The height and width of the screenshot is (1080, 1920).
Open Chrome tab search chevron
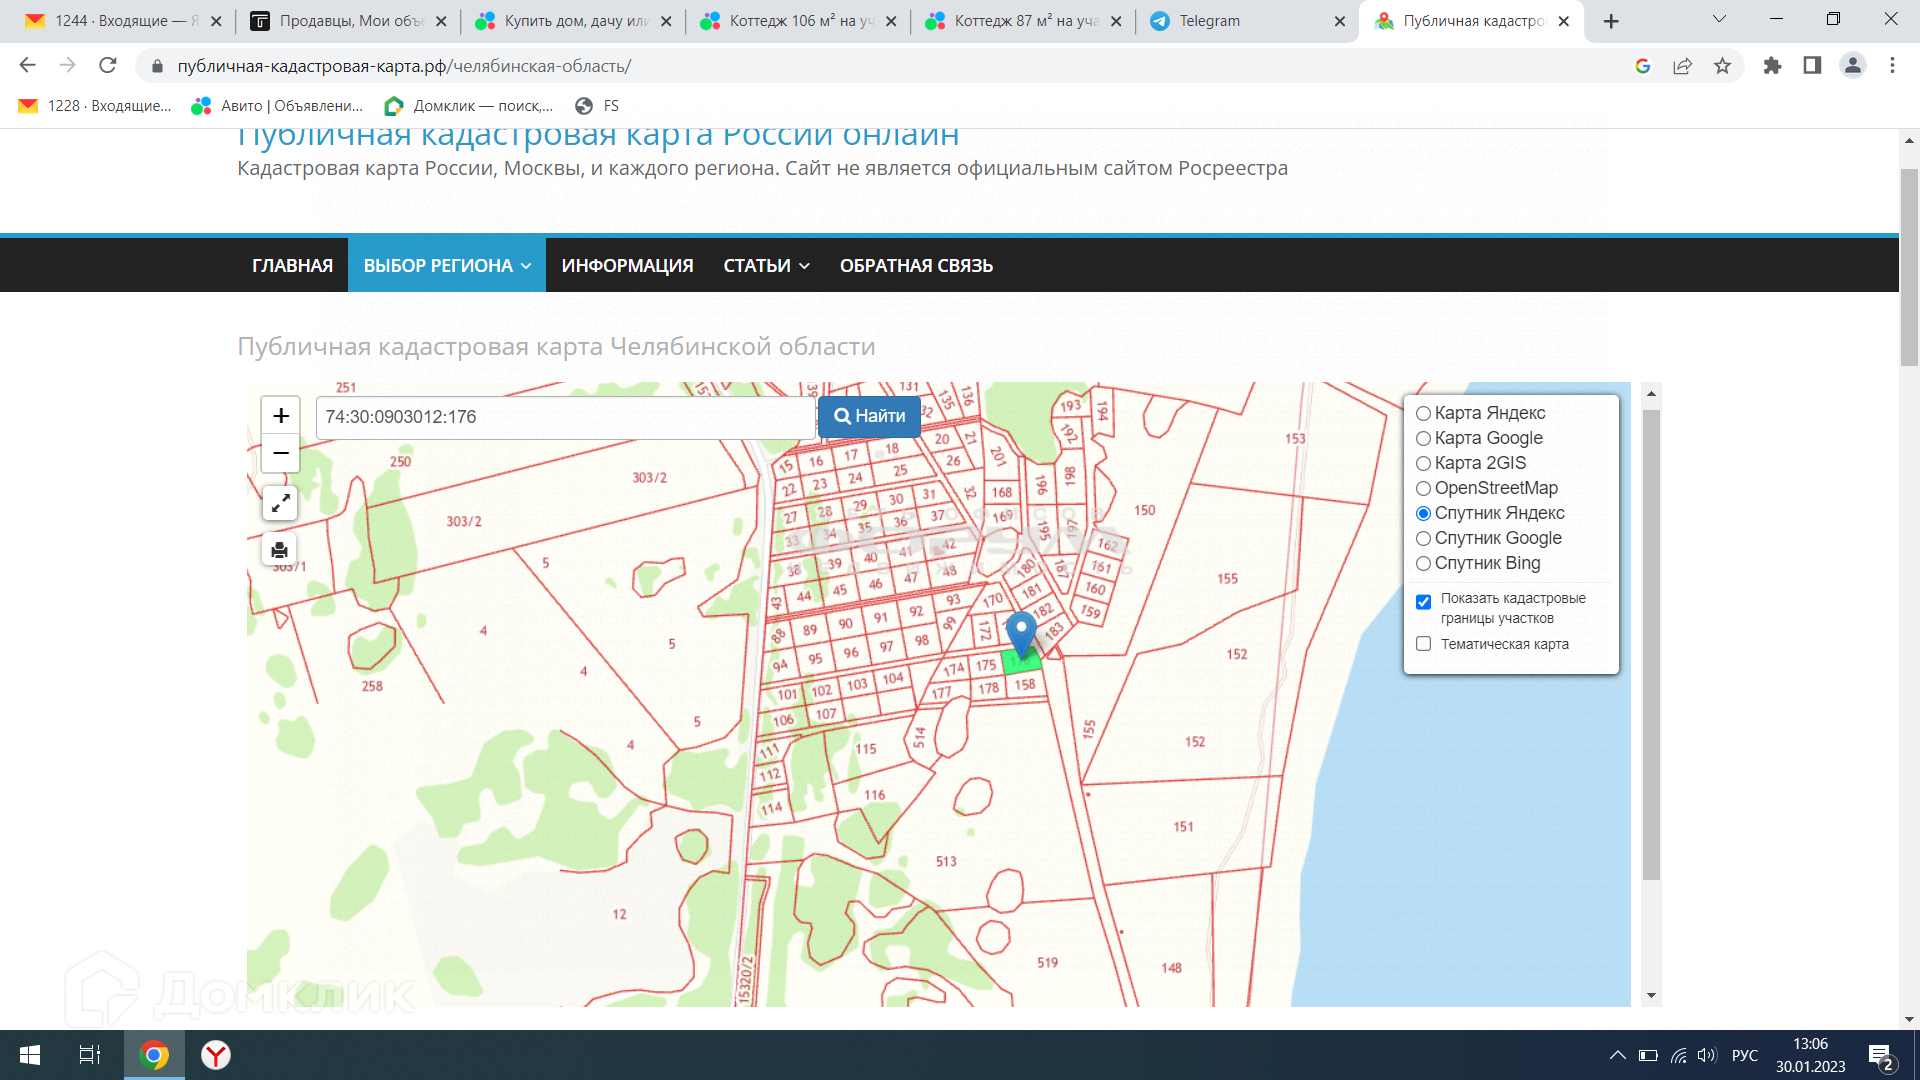tap(1719, 20)
